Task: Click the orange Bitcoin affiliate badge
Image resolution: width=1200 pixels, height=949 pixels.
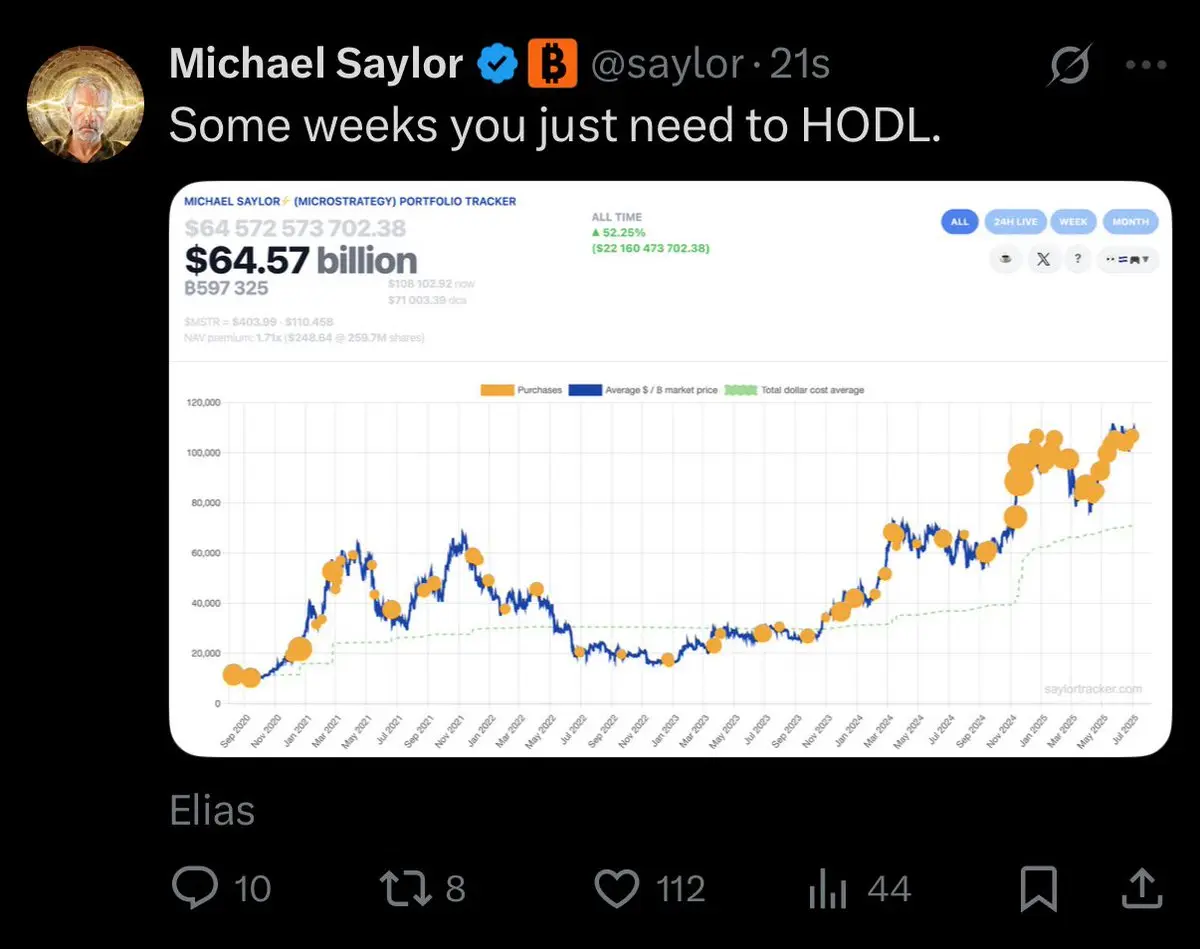Action: click(553, 65)
